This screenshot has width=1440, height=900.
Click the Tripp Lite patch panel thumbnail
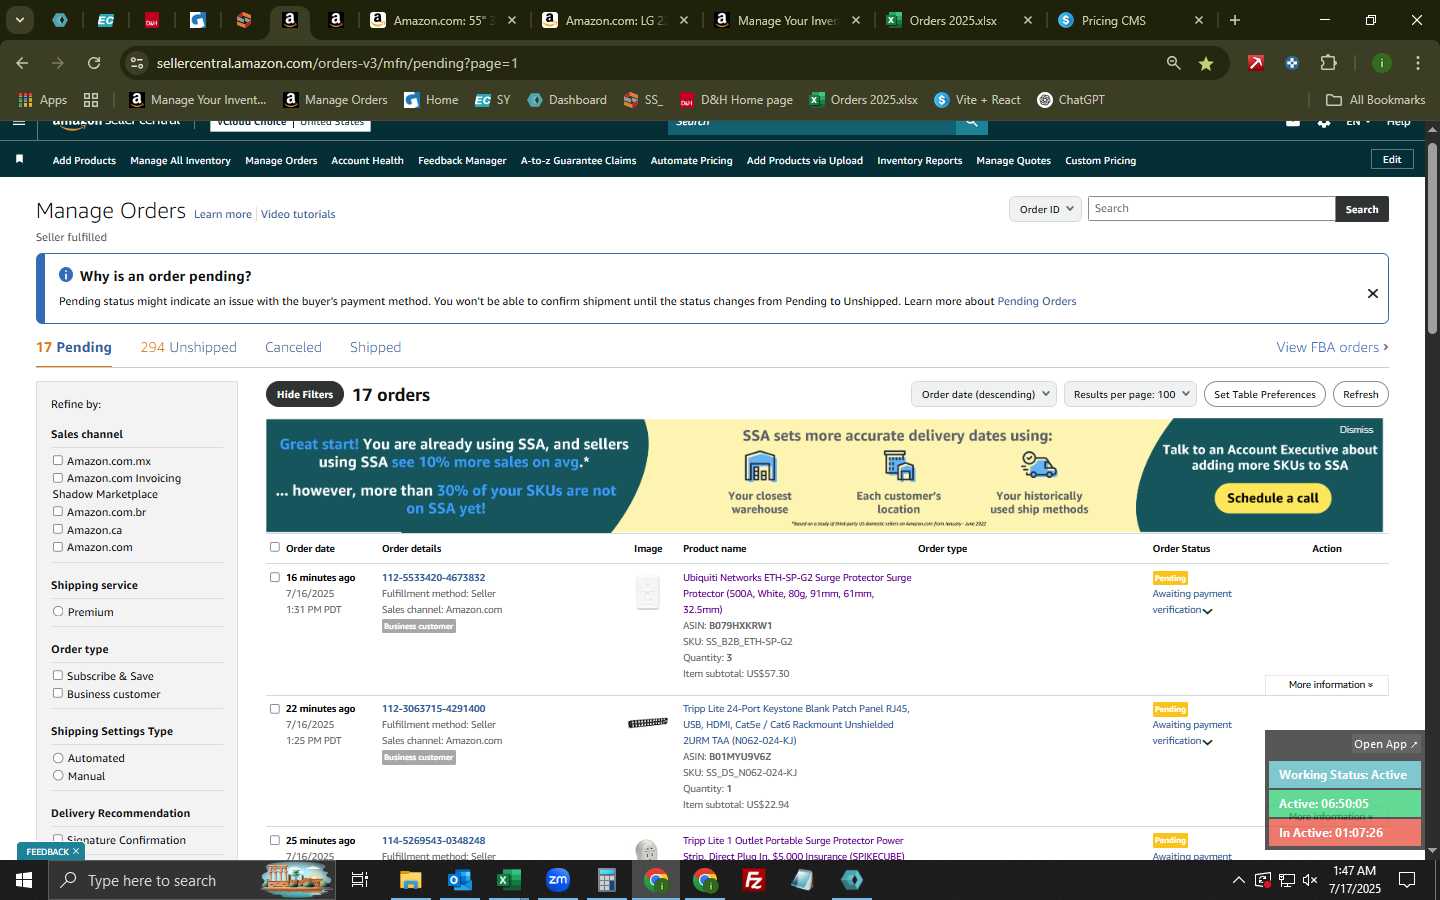point(648,722)
